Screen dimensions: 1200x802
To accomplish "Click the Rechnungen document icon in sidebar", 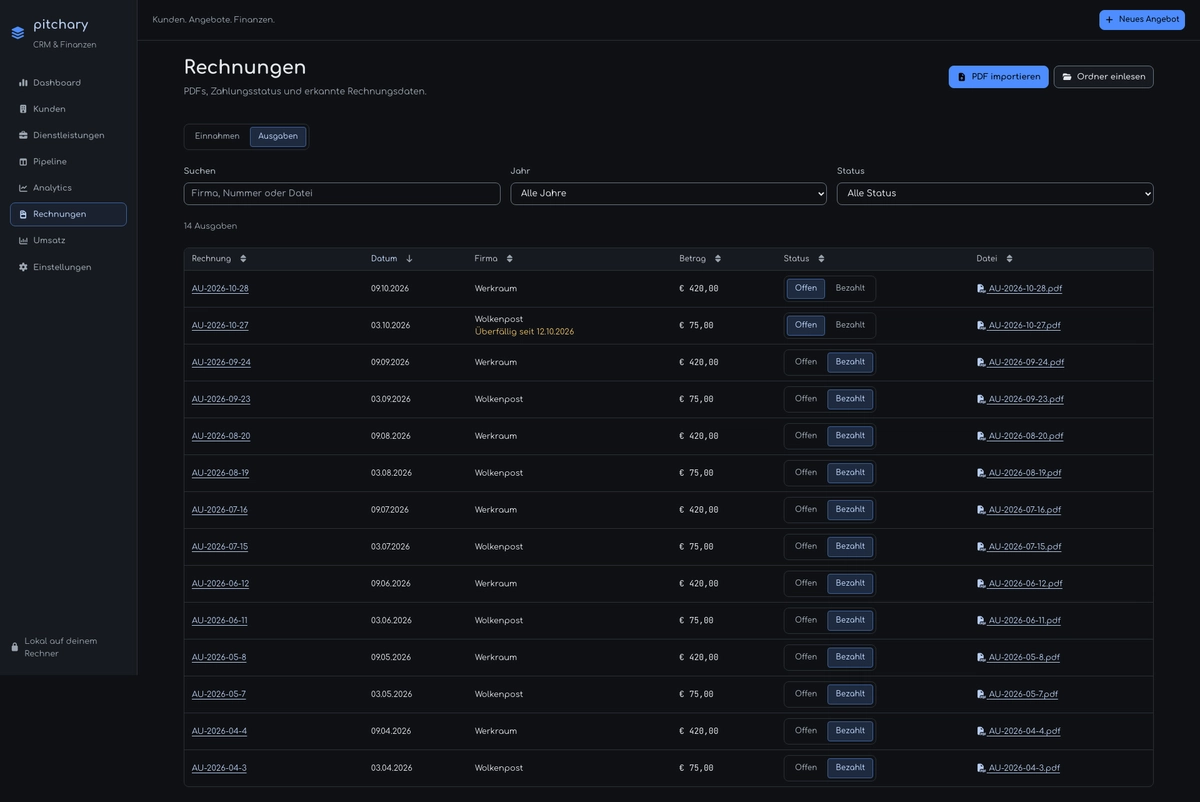I will pyautogui.click(x=23, y=214).
